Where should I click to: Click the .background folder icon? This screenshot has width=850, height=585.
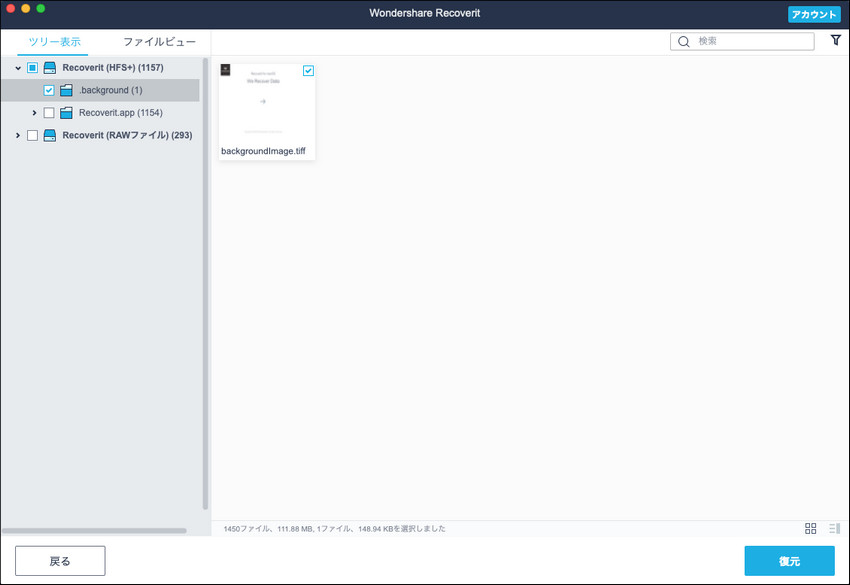66,90
